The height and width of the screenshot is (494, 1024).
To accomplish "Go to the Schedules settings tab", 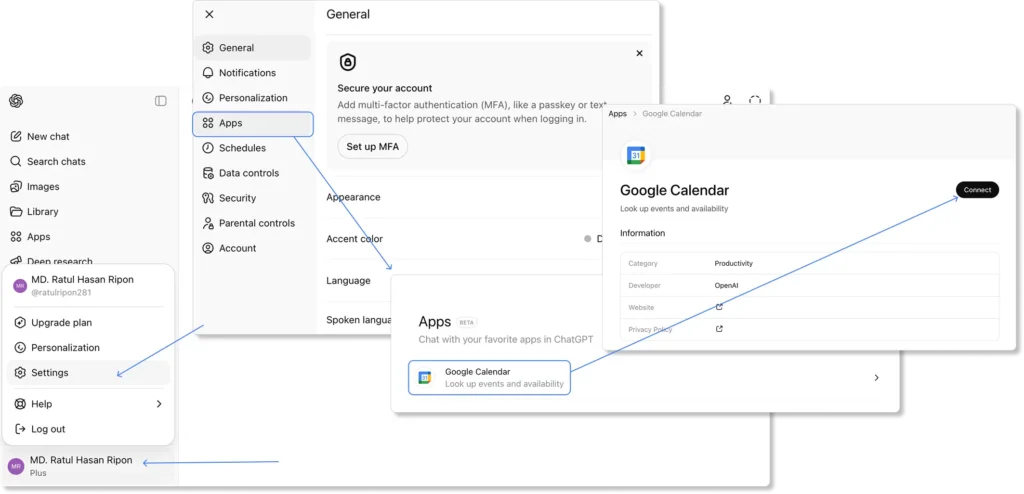I will coord(253,148).
